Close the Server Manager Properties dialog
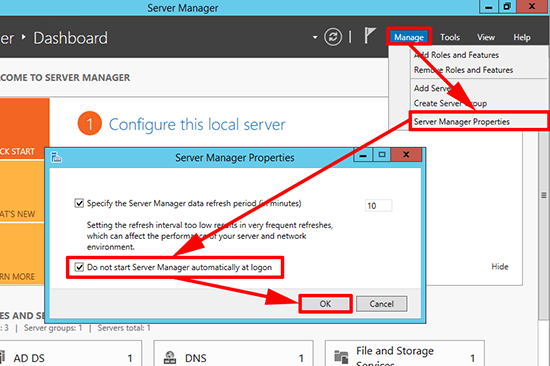Image resolution: width=550 pixels, height=366 pixels. 406,155
